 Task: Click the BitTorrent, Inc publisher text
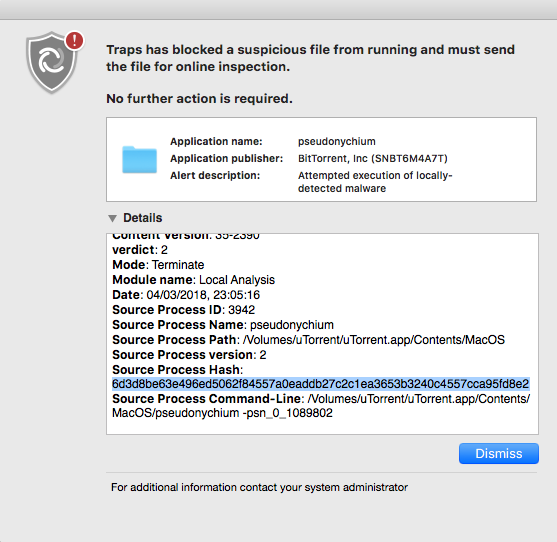click(373, 158)
